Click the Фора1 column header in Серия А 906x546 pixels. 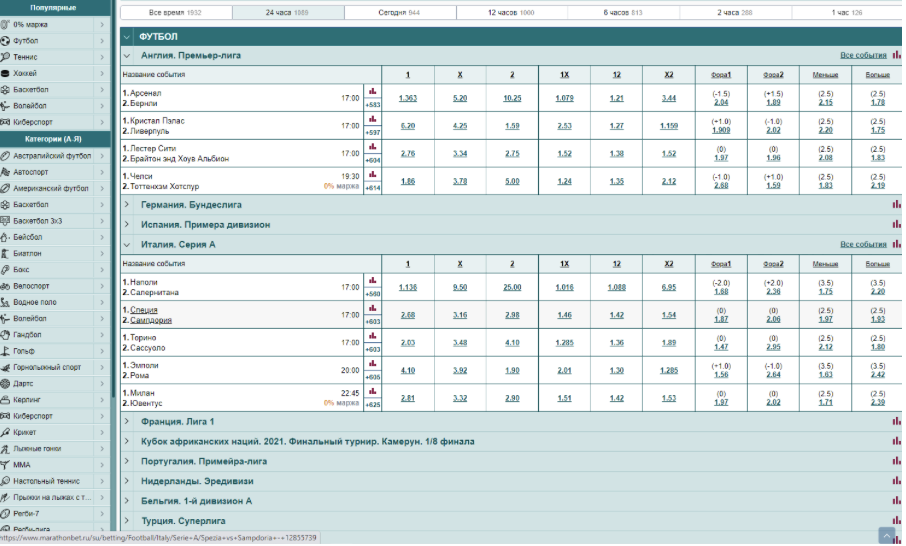tap(721, 264)
